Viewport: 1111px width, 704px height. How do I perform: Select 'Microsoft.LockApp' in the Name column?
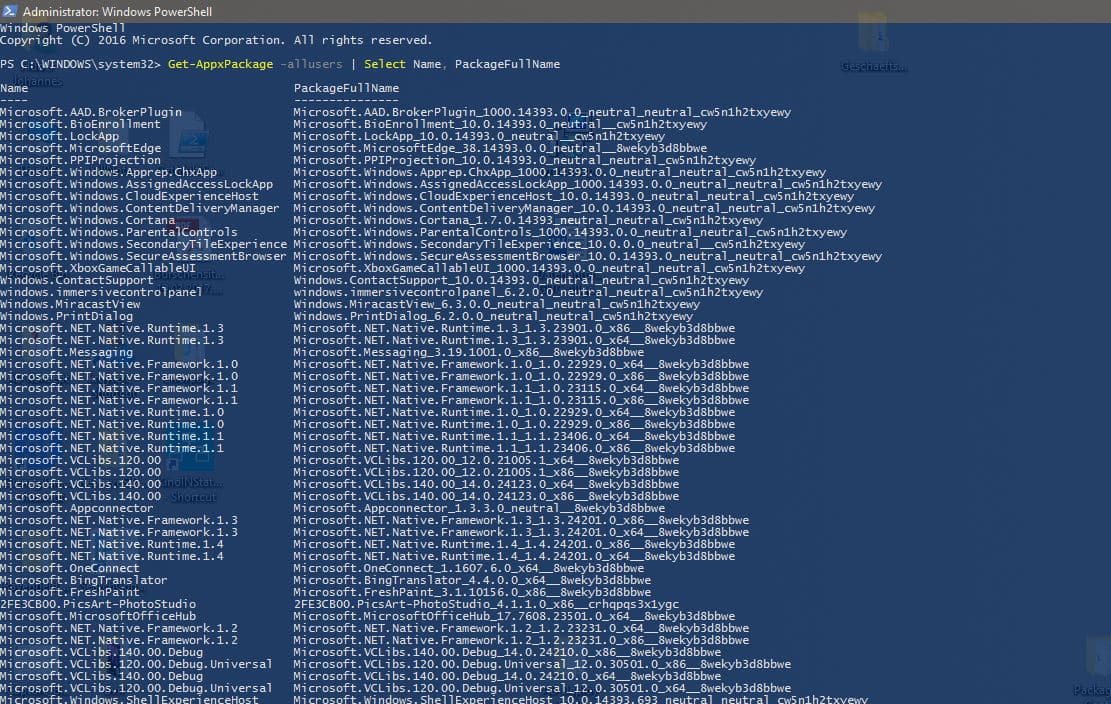coord(60,136)
